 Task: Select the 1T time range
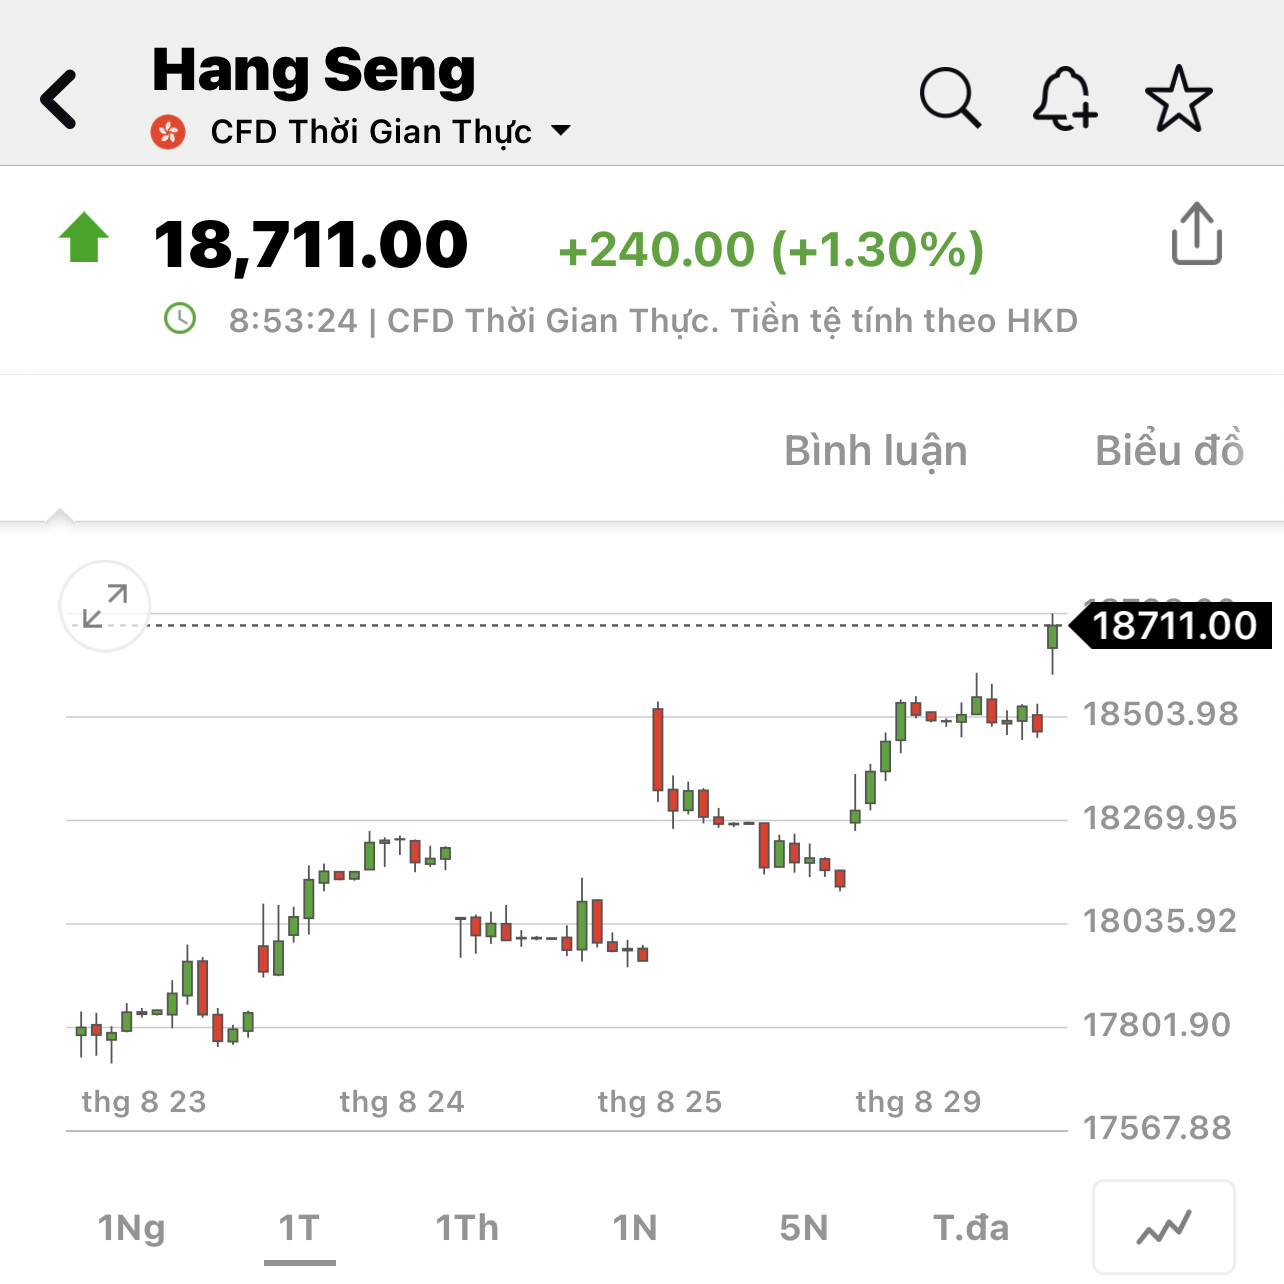click(x=299, y=1227)
